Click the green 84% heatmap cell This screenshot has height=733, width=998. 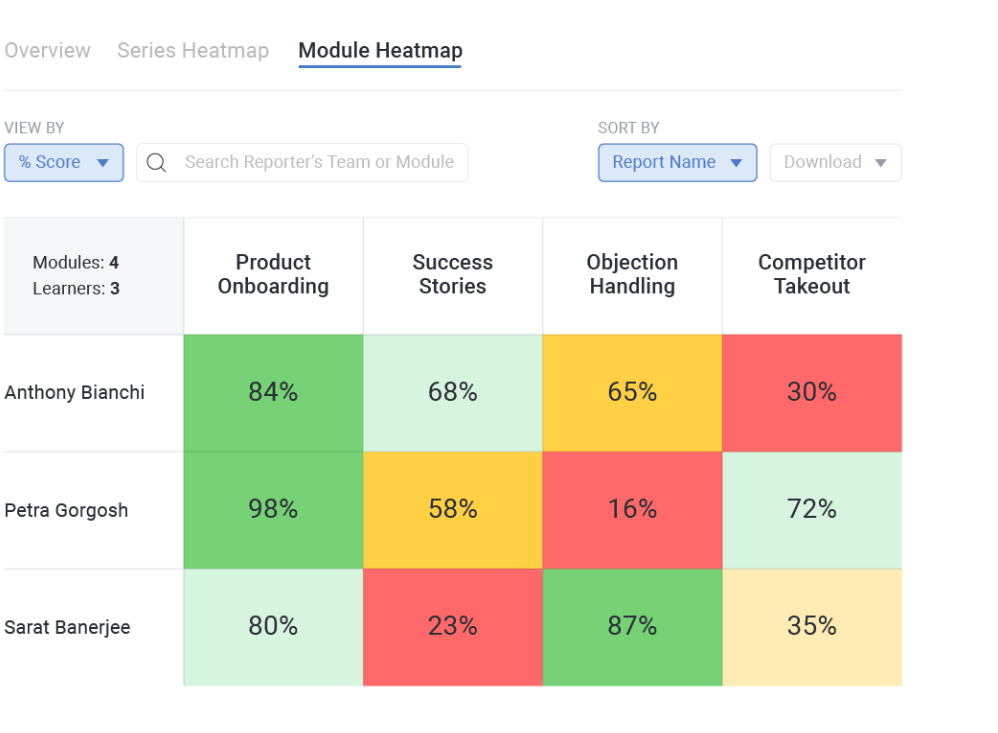point(273,393)
